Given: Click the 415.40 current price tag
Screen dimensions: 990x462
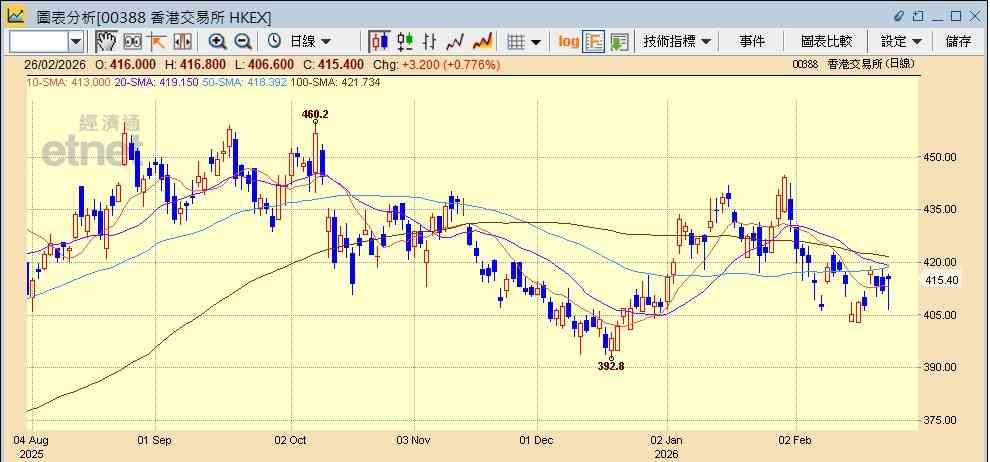Looking at the screenshot, I should click(941, 280).
